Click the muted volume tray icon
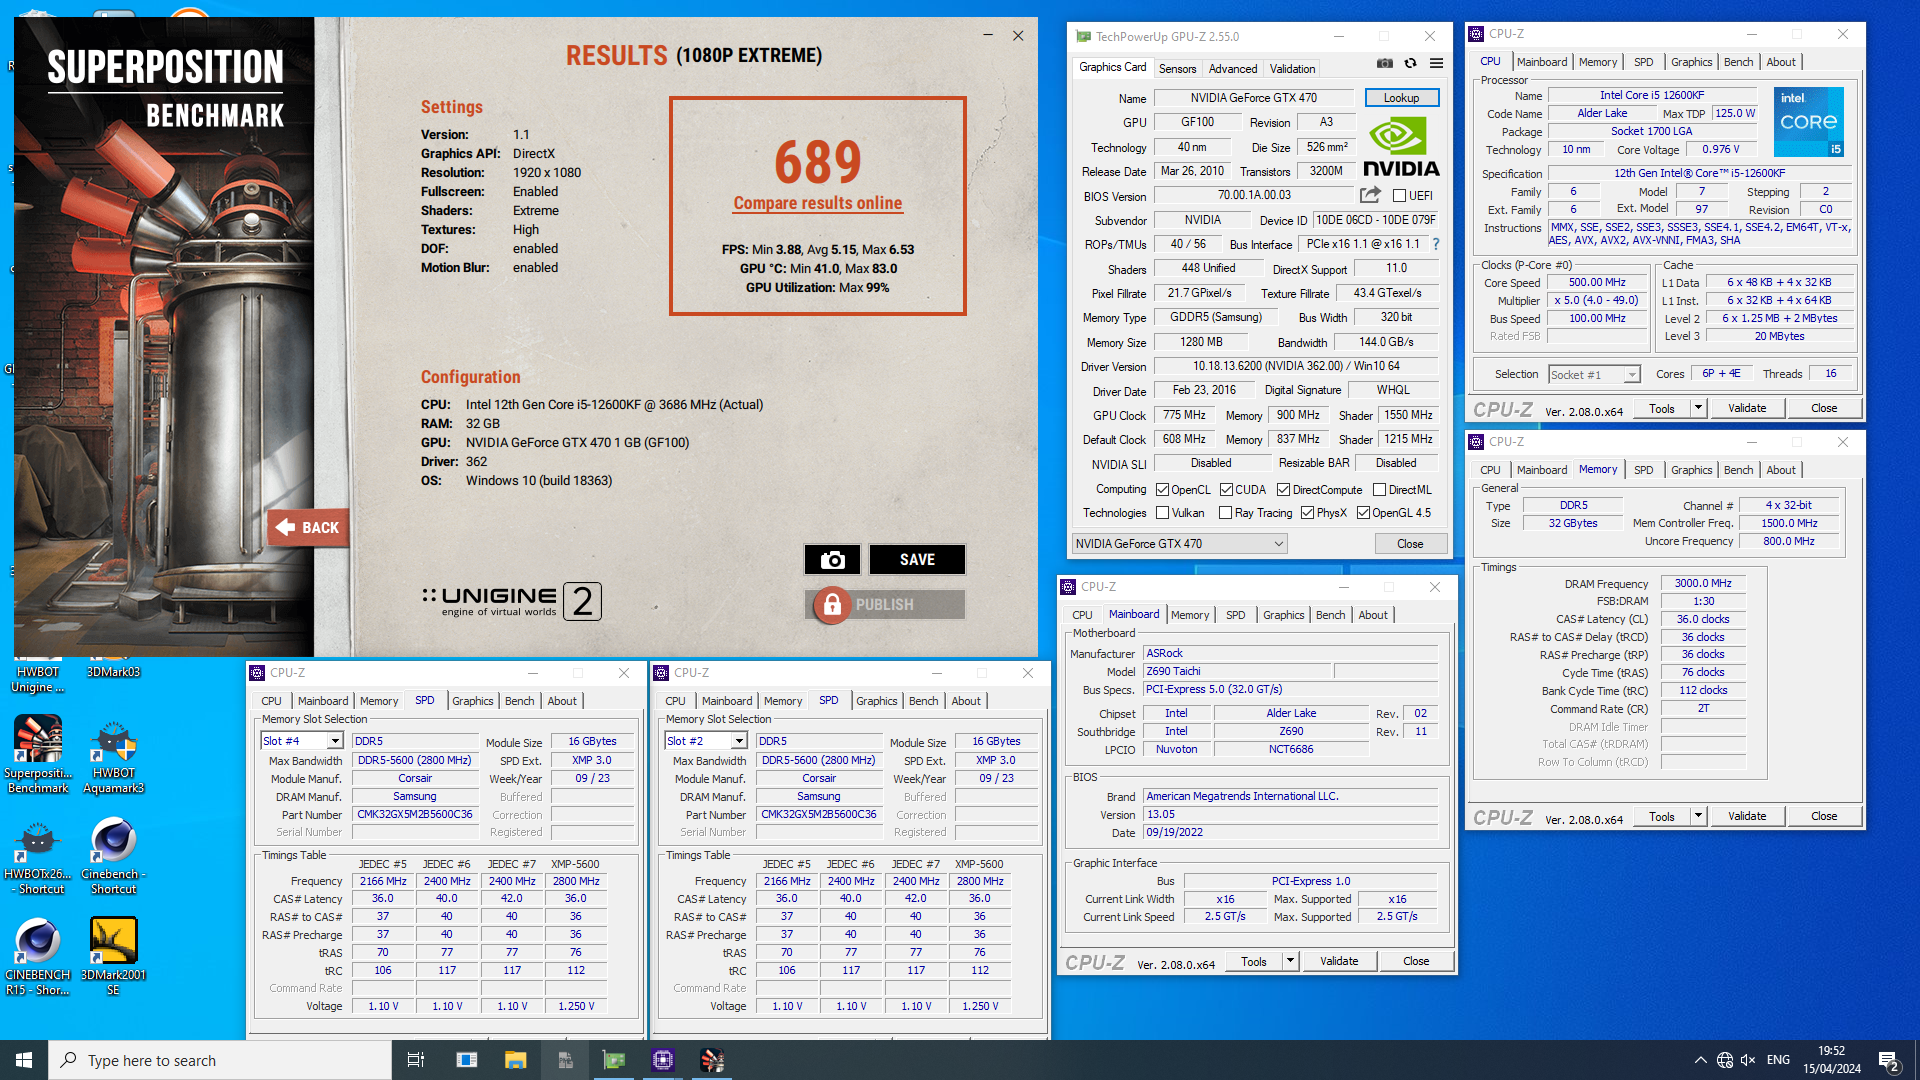1920x1080 pixels. [1748, 1060]
